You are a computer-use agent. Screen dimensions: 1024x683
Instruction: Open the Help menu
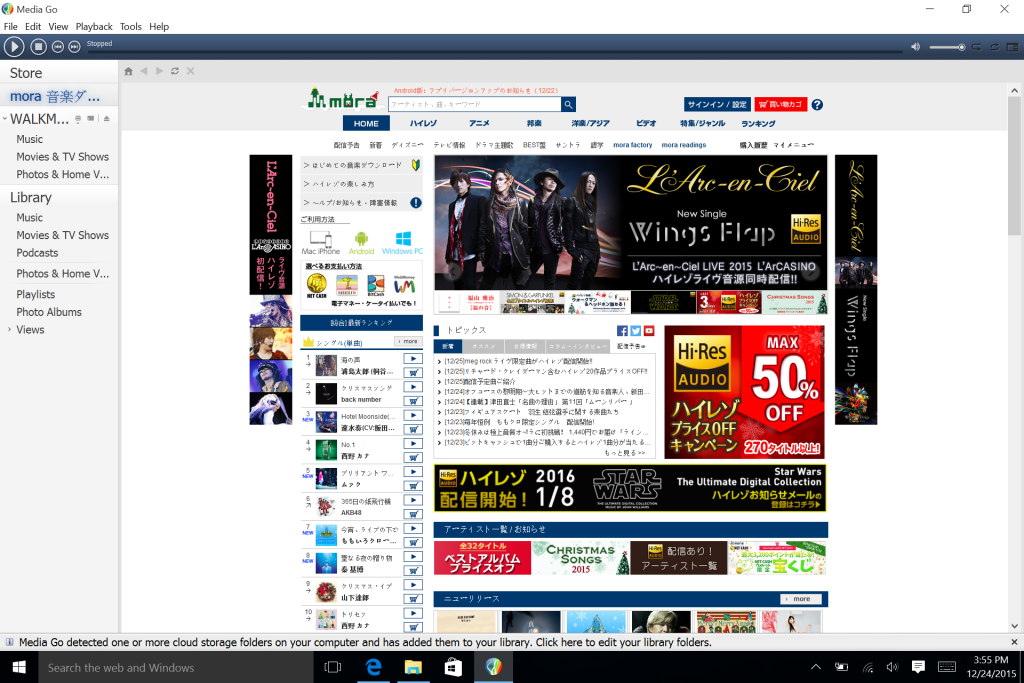click(159, 27)
